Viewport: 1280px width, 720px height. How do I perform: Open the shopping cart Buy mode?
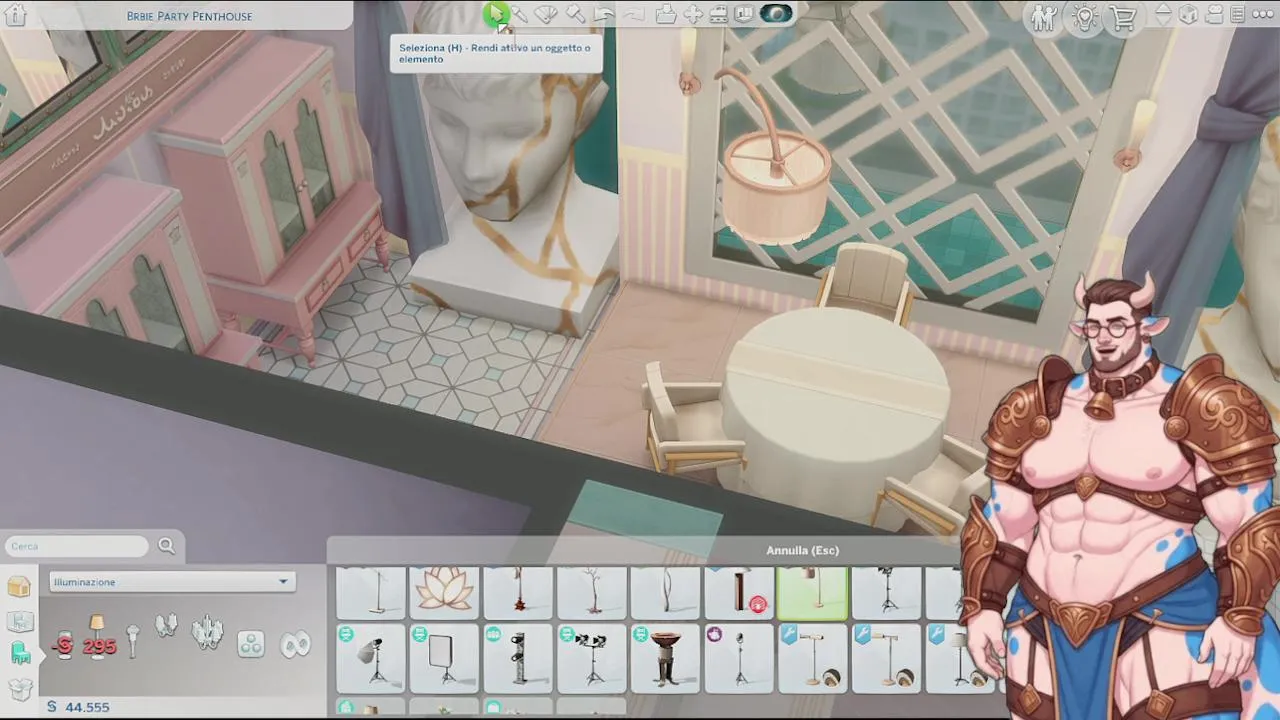tap(1123, 18)
